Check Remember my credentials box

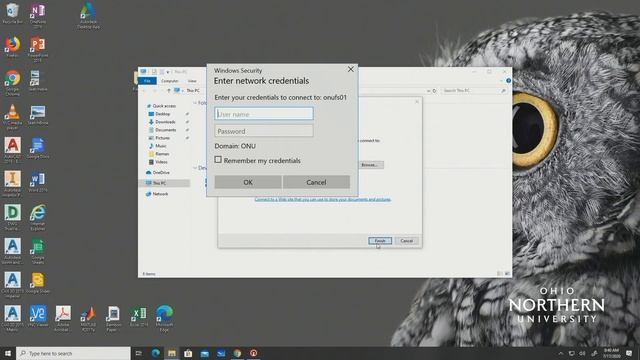click(218, 160)
